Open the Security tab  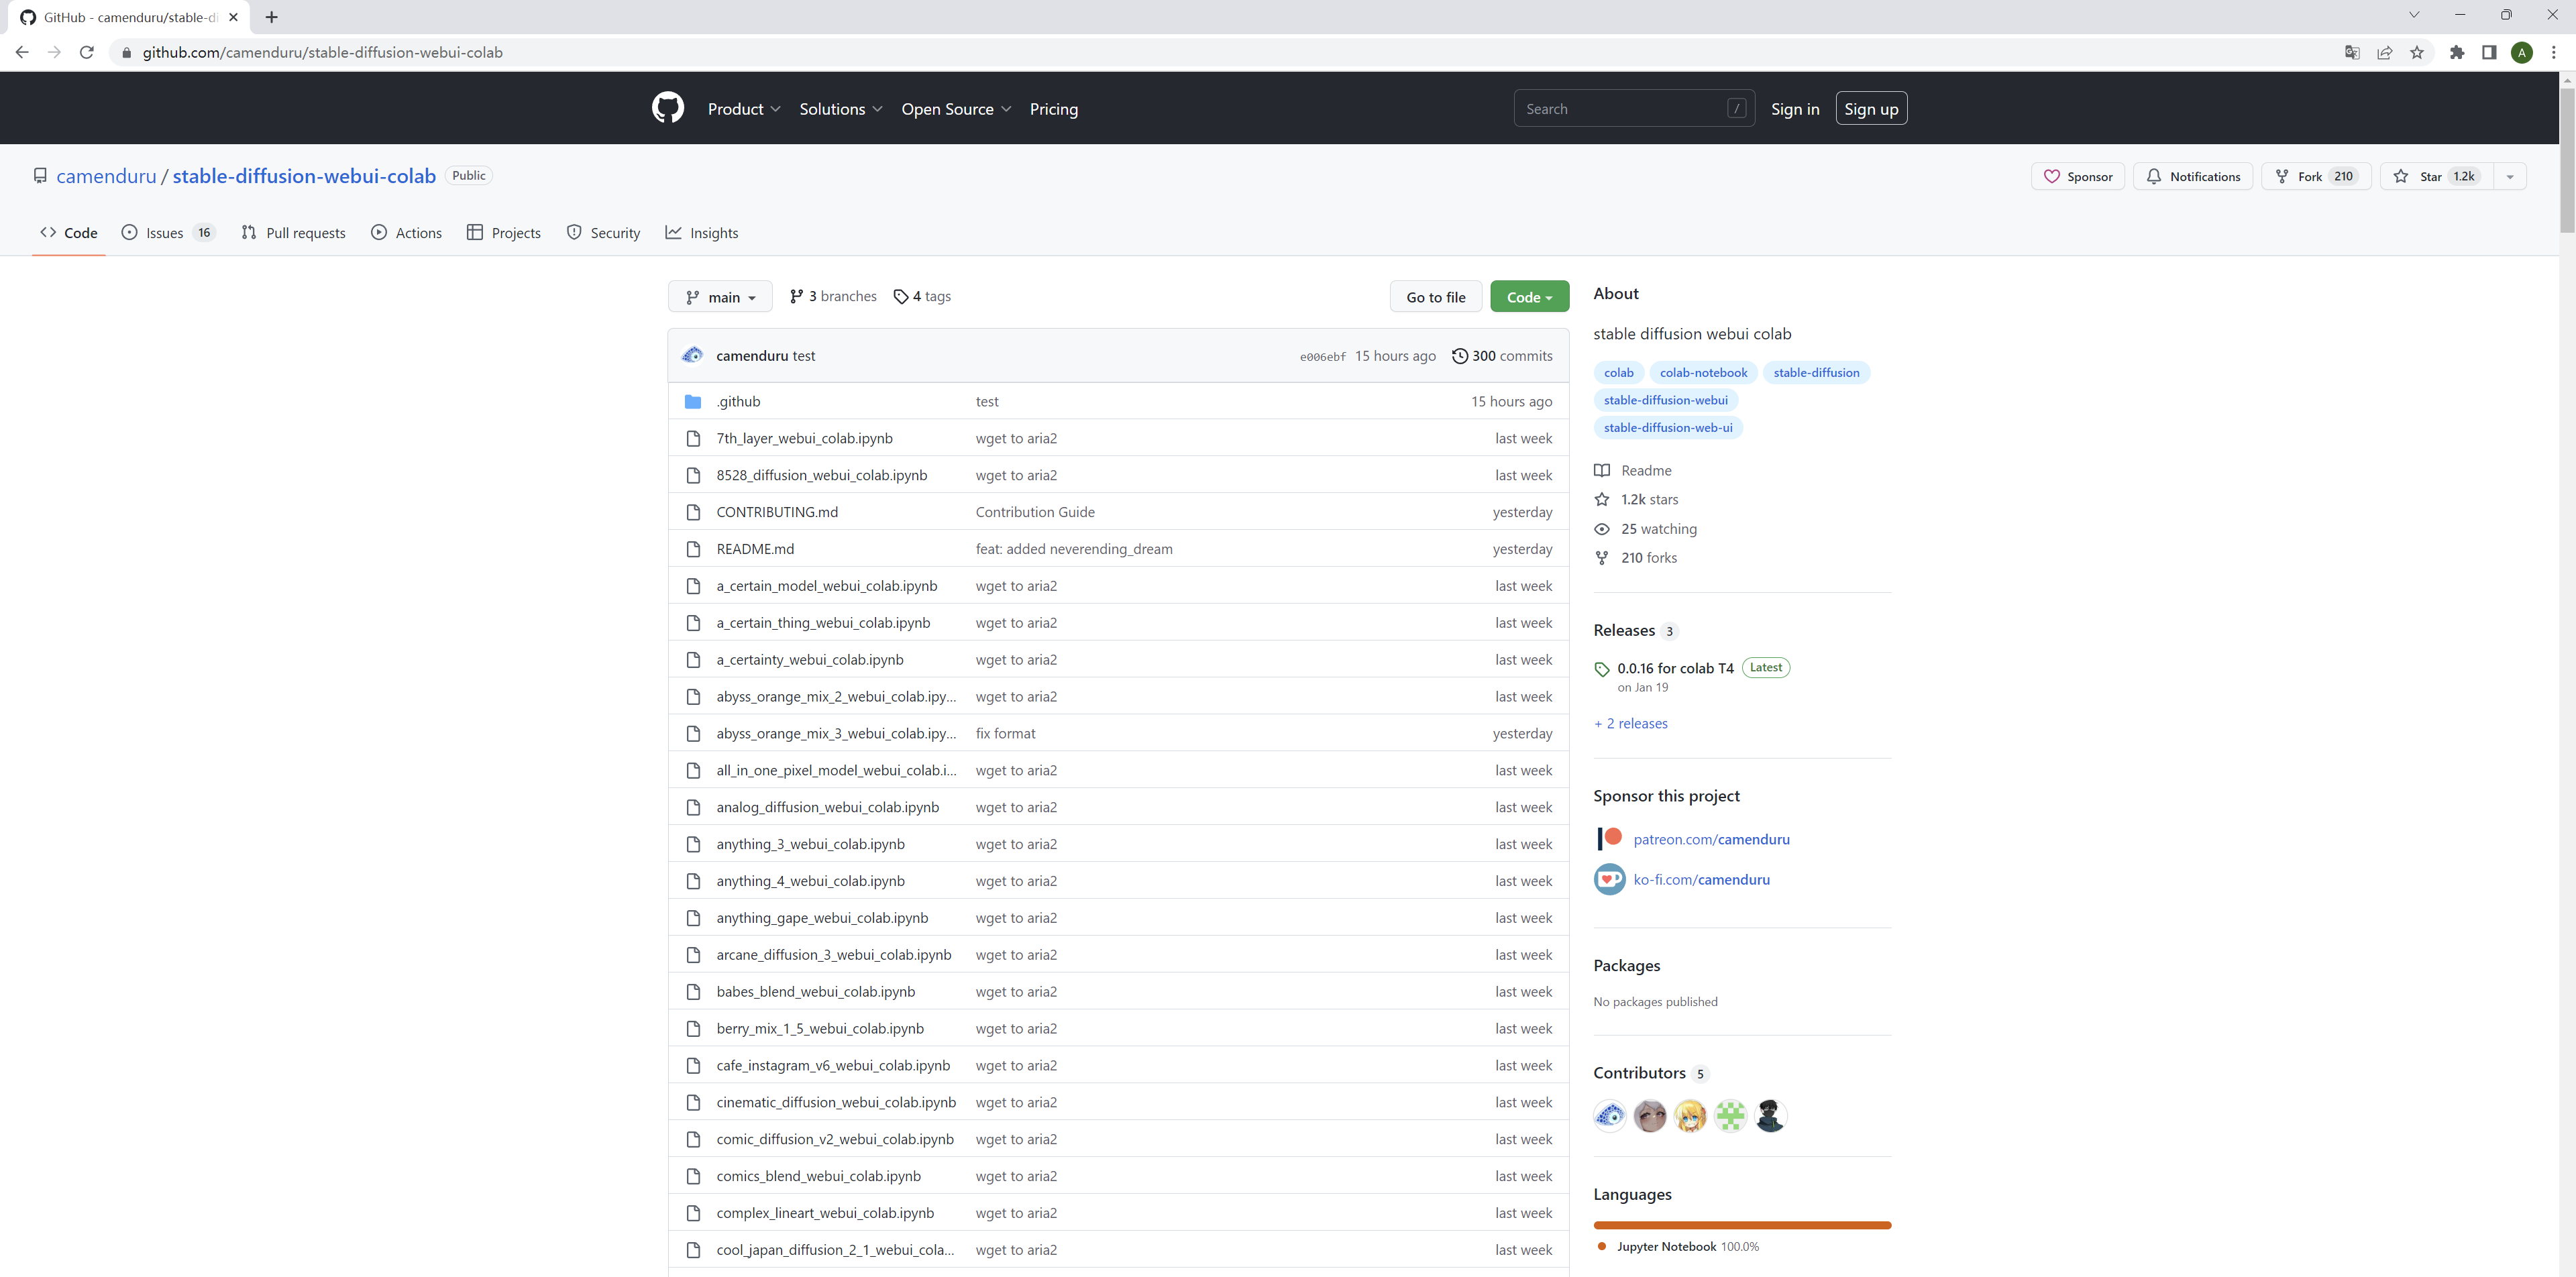click(x=603, y=233)
